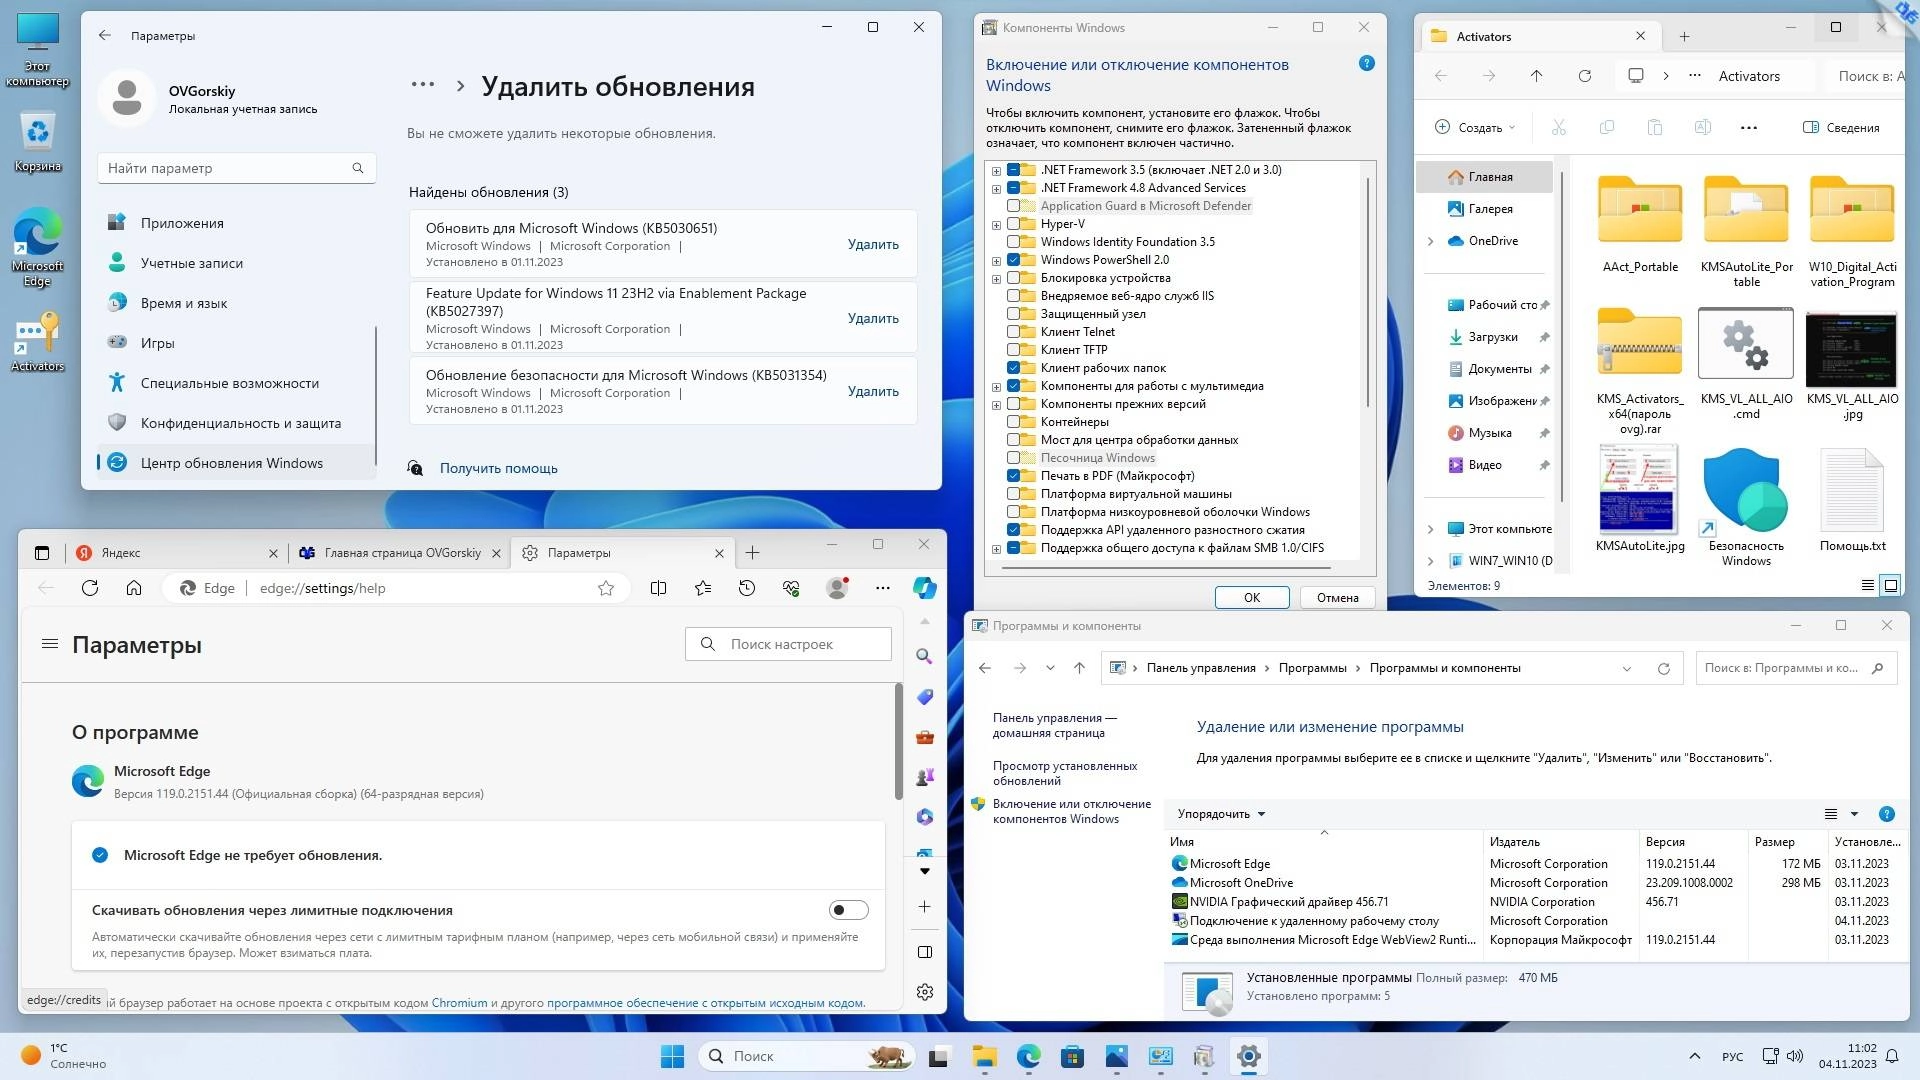
Task: Click the Settings search parameter field
Action: [236, 168]
